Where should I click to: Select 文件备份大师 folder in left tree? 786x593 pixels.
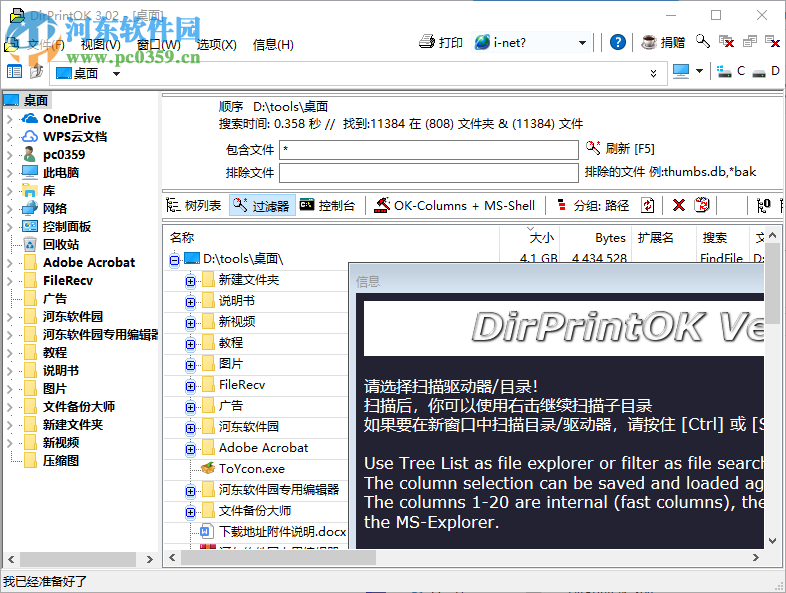[x=79, y=407]
